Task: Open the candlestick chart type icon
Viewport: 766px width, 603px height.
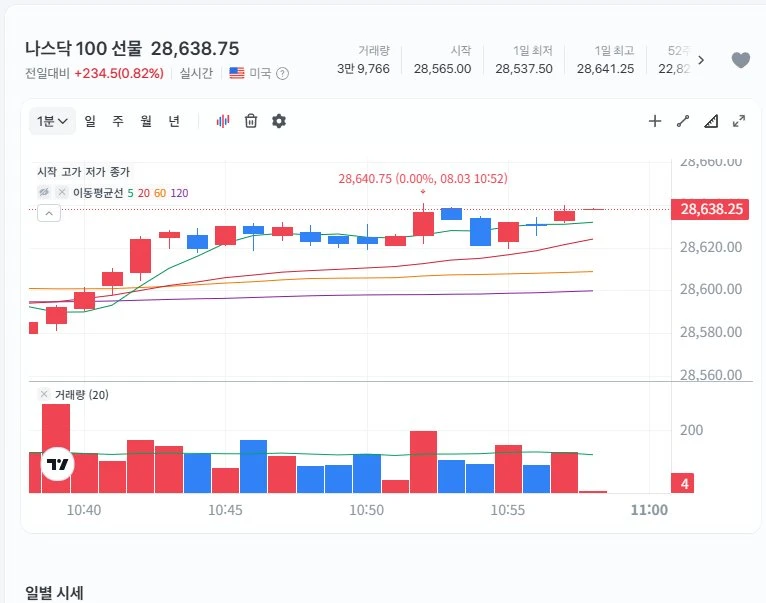Action: pos(223,121)
